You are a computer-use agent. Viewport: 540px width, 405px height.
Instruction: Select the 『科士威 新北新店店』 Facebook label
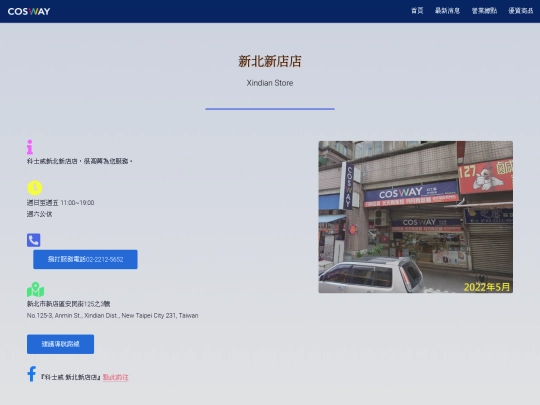point(71,377)
